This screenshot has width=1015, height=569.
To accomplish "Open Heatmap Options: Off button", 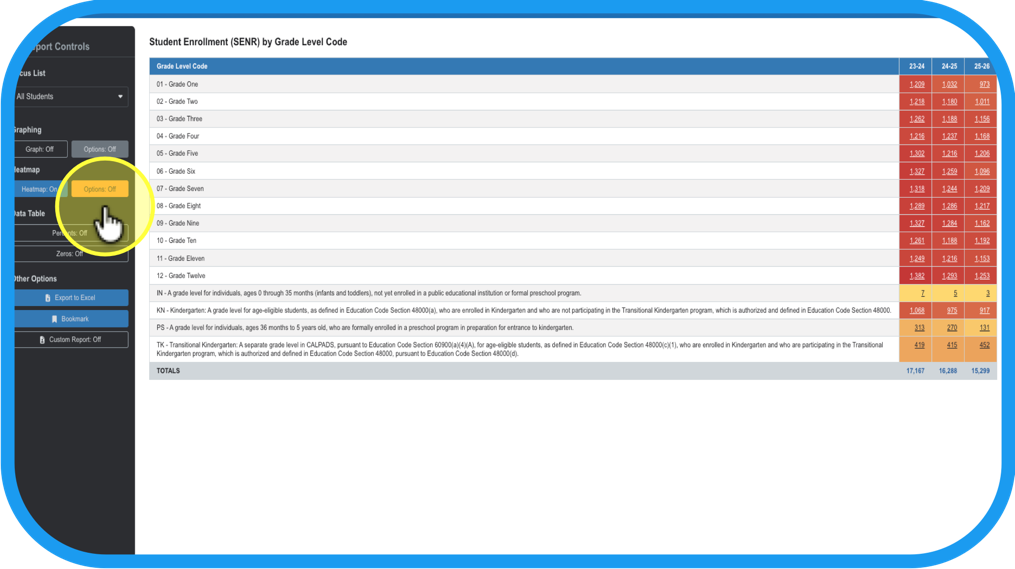I will click(100, 189).
